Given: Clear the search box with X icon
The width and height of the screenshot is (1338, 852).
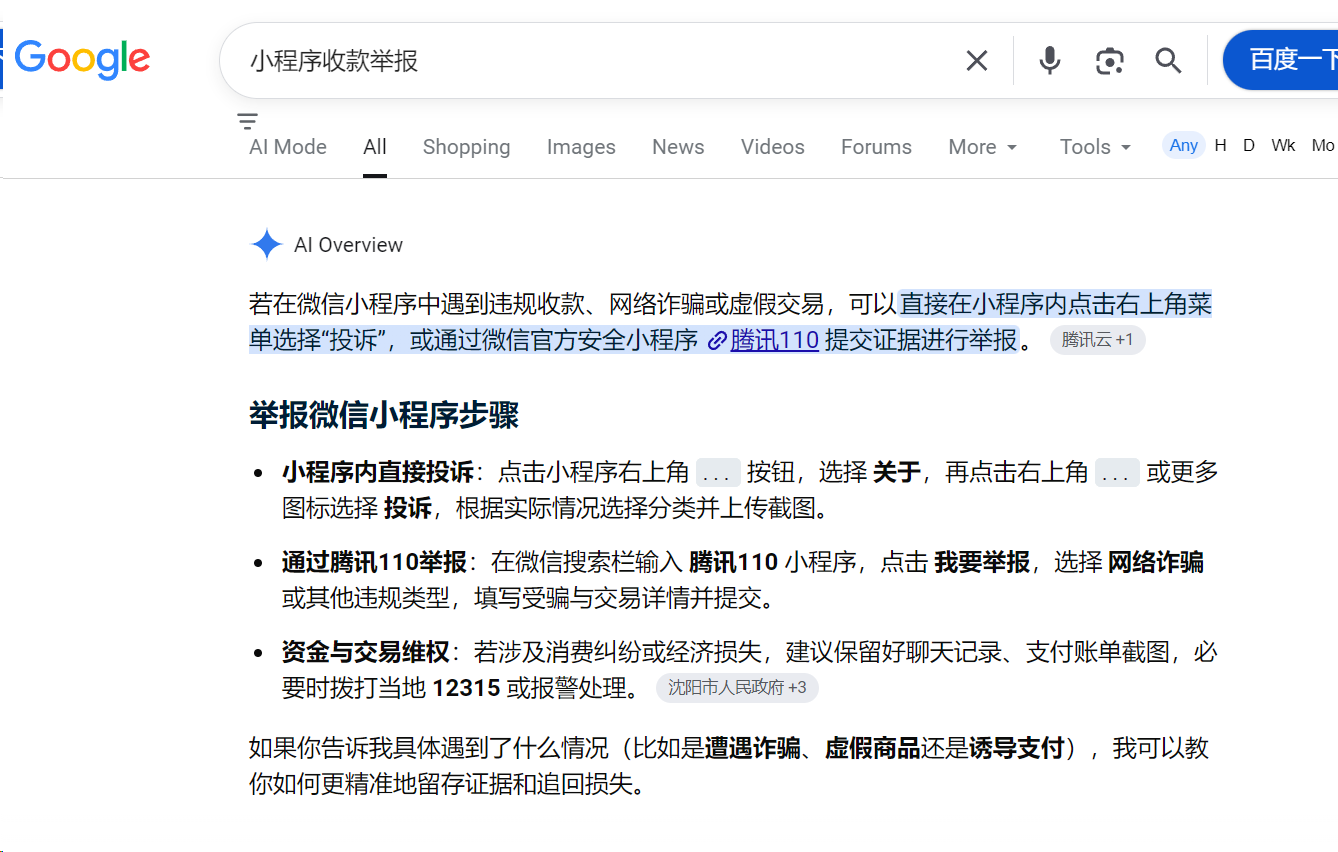Looking at the screenshot, I should [x=977, y=61].
